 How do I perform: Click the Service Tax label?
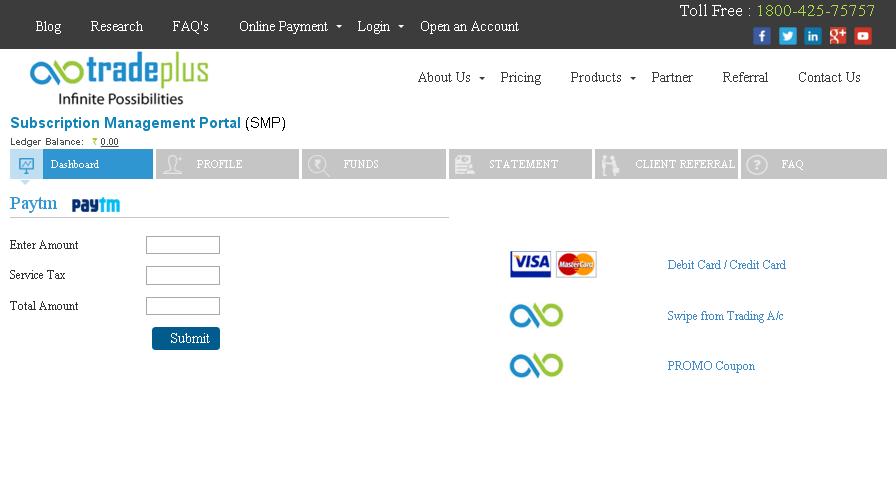(x=37, y=275)
